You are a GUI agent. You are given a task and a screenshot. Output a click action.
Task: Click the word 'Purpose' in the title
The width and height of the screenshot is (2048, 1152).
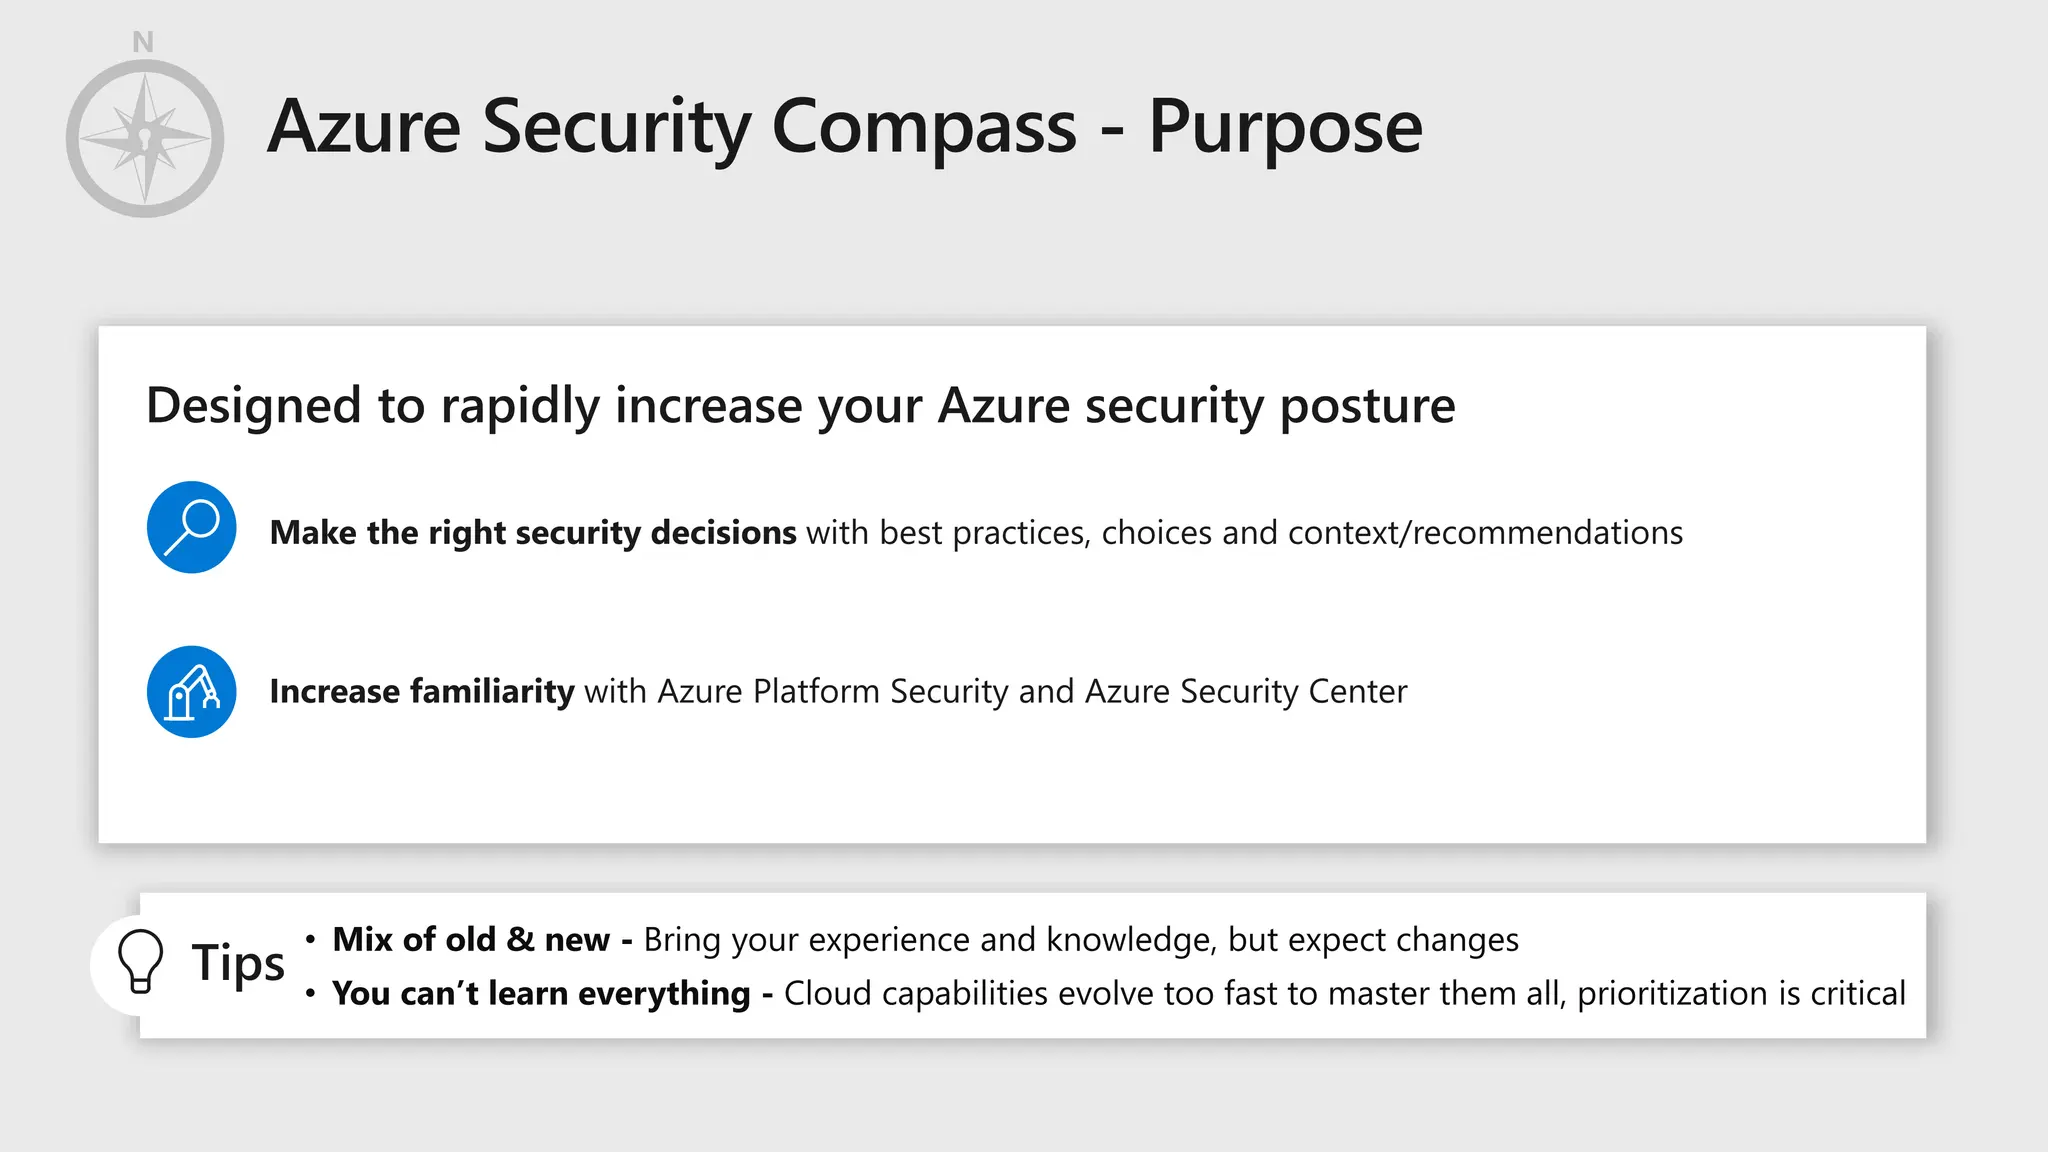pos(1285,127)
